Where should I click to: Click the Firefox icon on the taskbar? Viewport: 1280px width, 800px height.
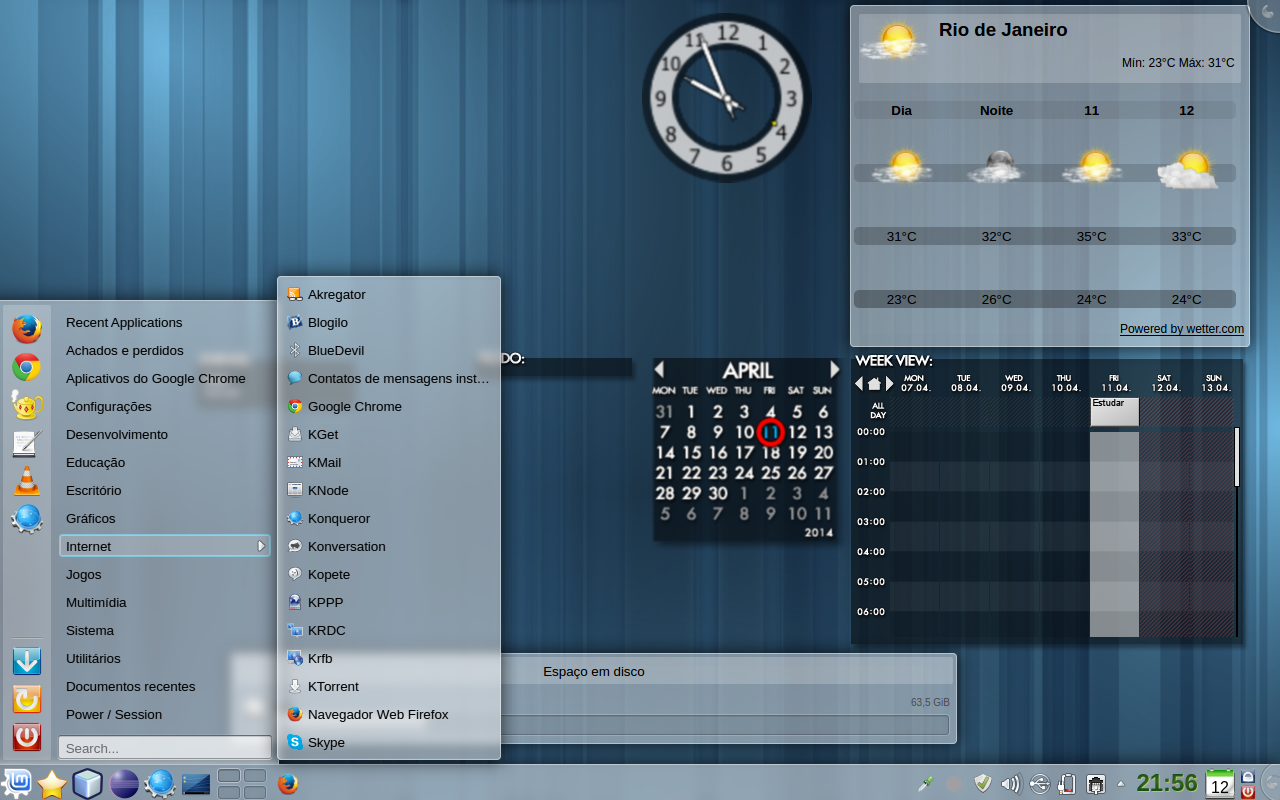[x=288, y=784]
